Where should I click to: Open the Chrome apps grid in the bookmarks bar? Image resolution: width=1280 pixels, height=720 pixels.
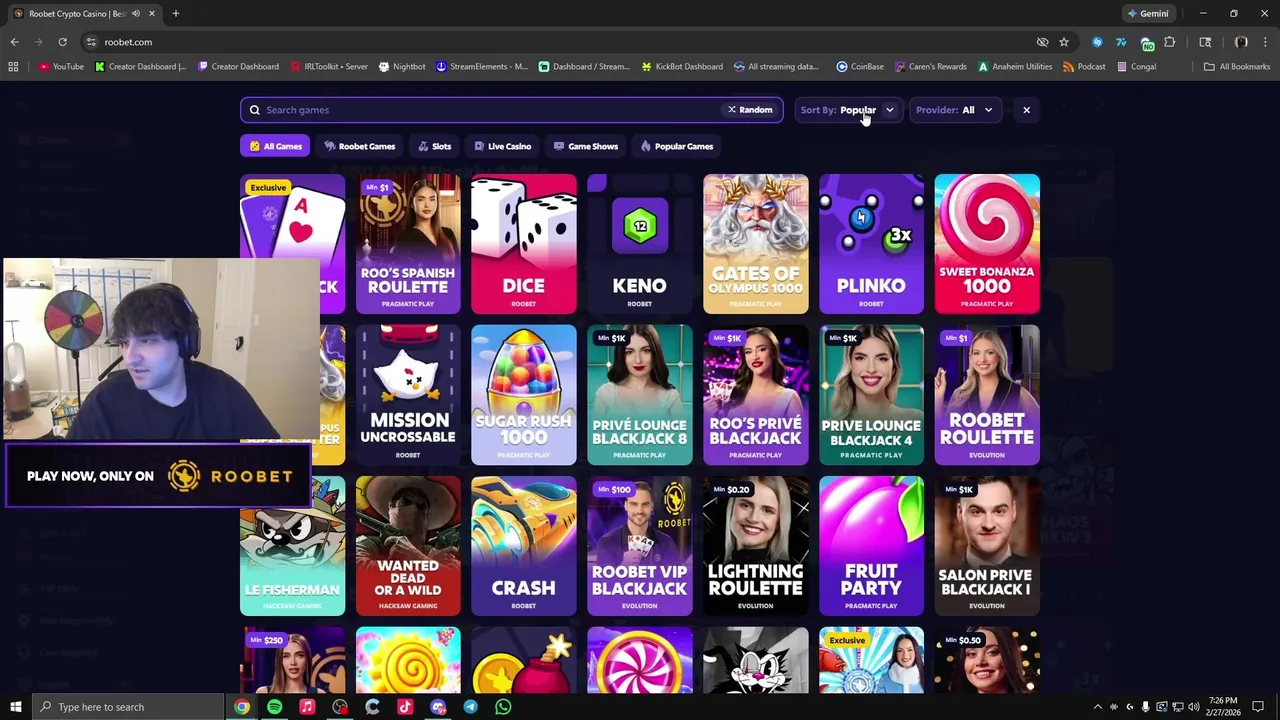13,67
